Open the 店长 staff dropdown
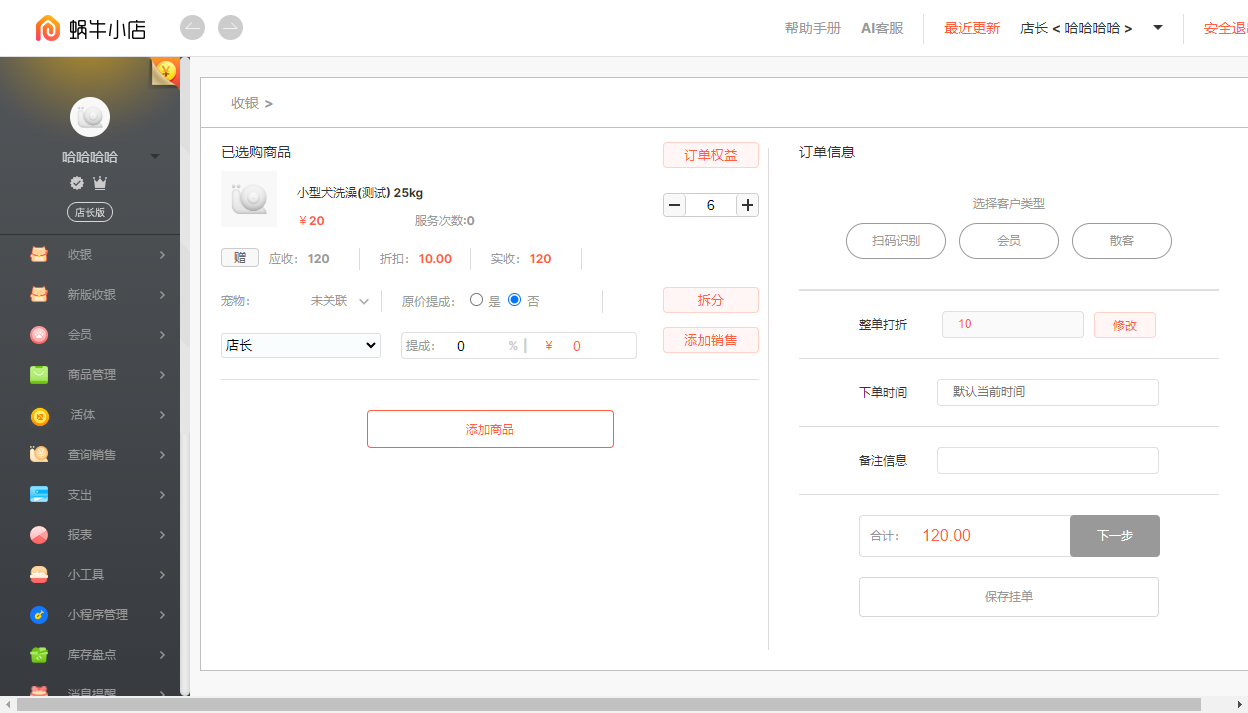 point(301,345)
